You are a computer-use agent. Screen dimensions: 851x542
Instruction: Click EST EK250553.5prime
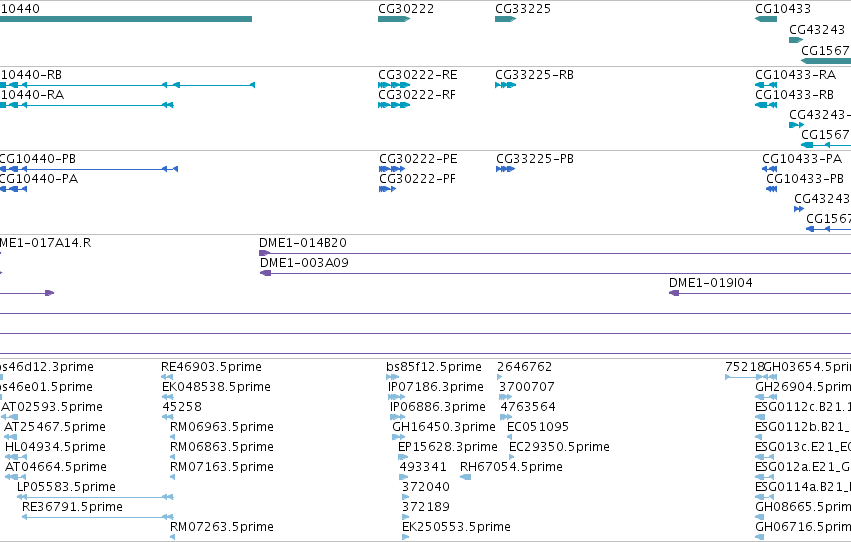[x=456, y=527]
